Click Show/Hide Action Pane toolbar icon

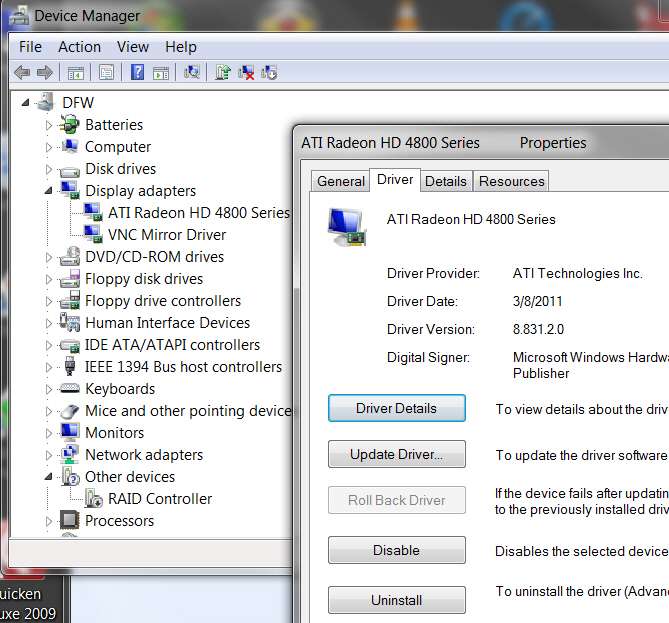click(x=161, y=73)
